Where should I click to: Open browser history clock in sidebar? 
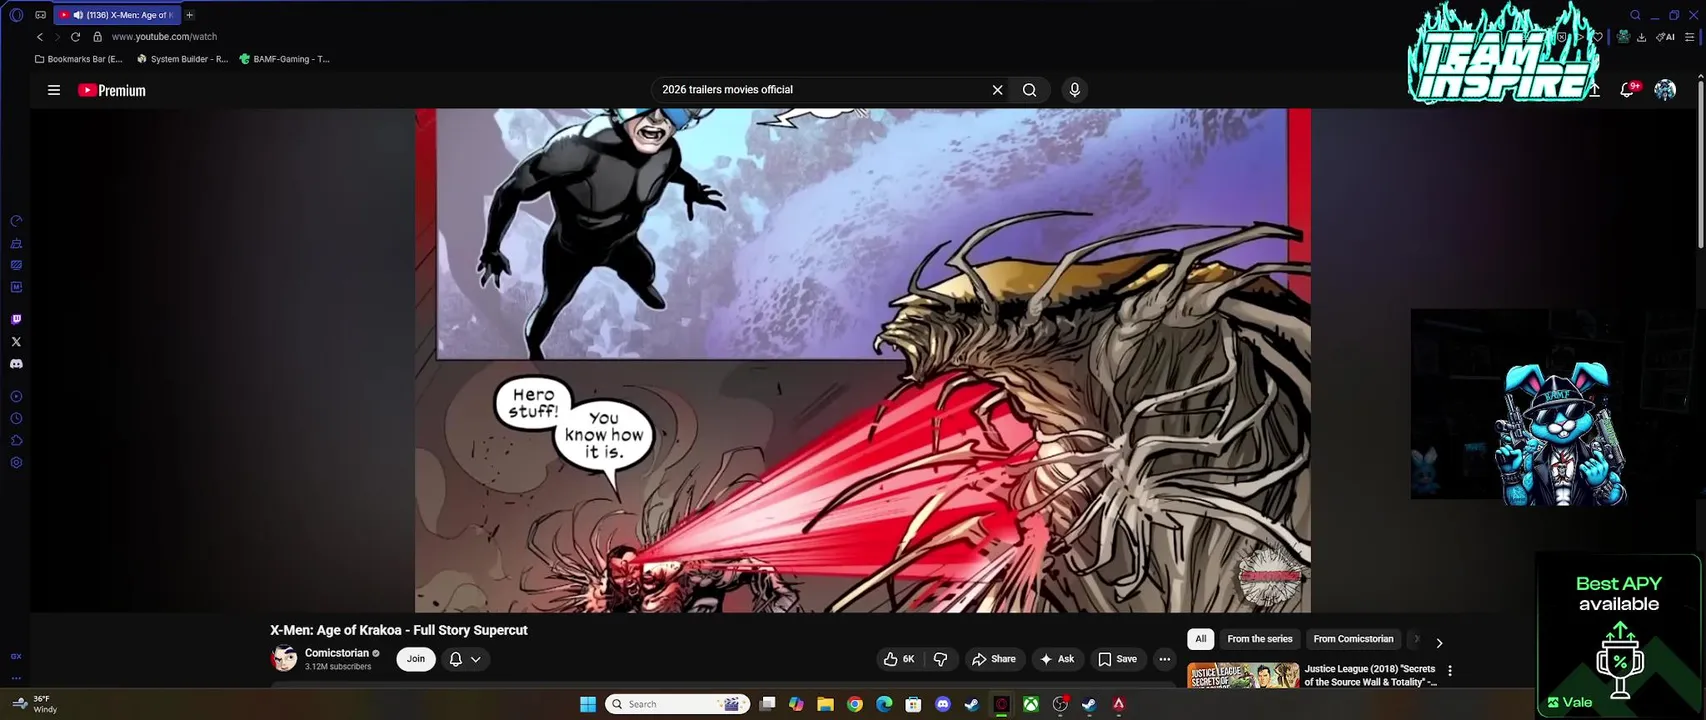16,419
